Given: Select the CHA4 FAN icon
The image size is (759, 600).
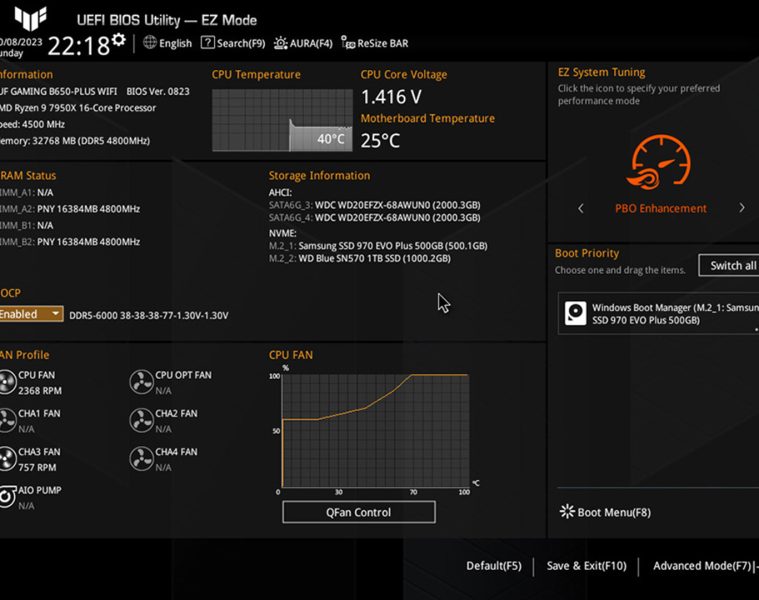Looking at the screenshot, I should tap(141, 459).
